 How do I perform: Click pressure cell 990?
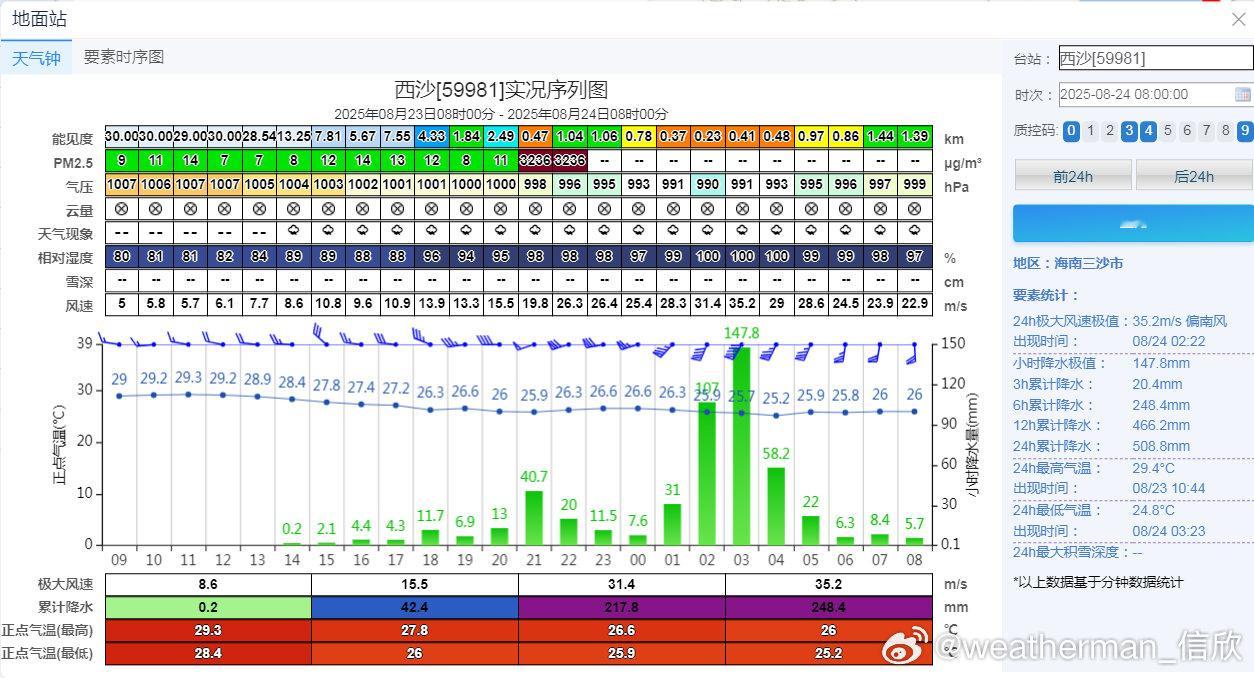coord(708,184)
